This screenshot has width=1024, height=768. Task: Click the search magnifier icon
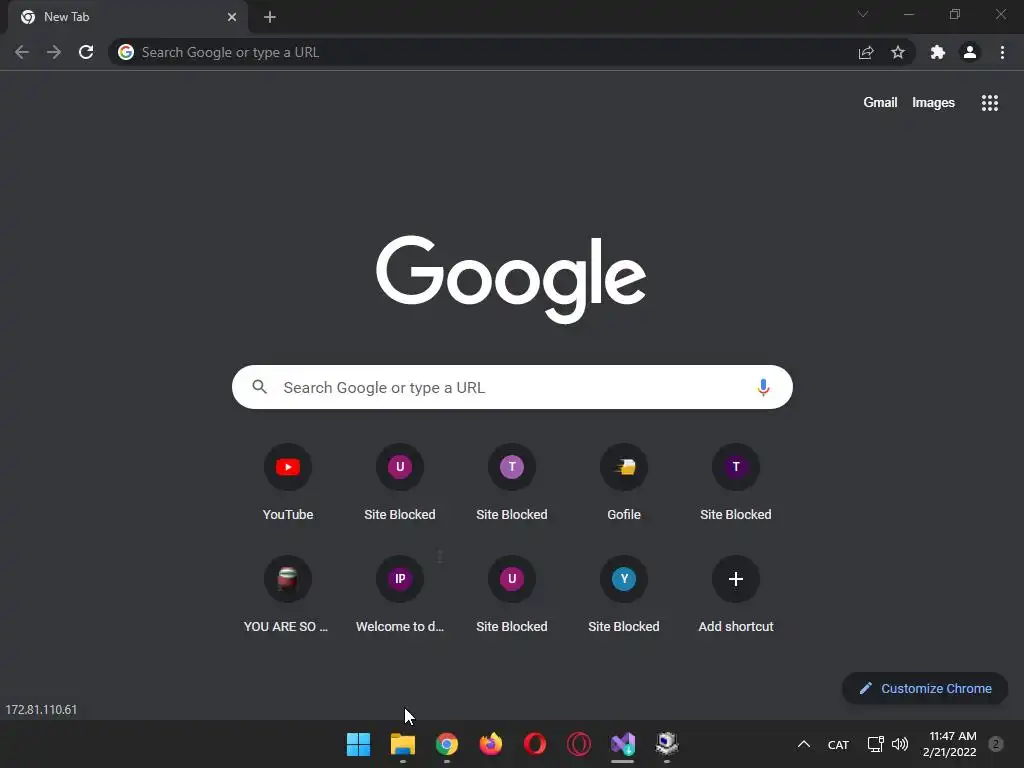[260, 387]
